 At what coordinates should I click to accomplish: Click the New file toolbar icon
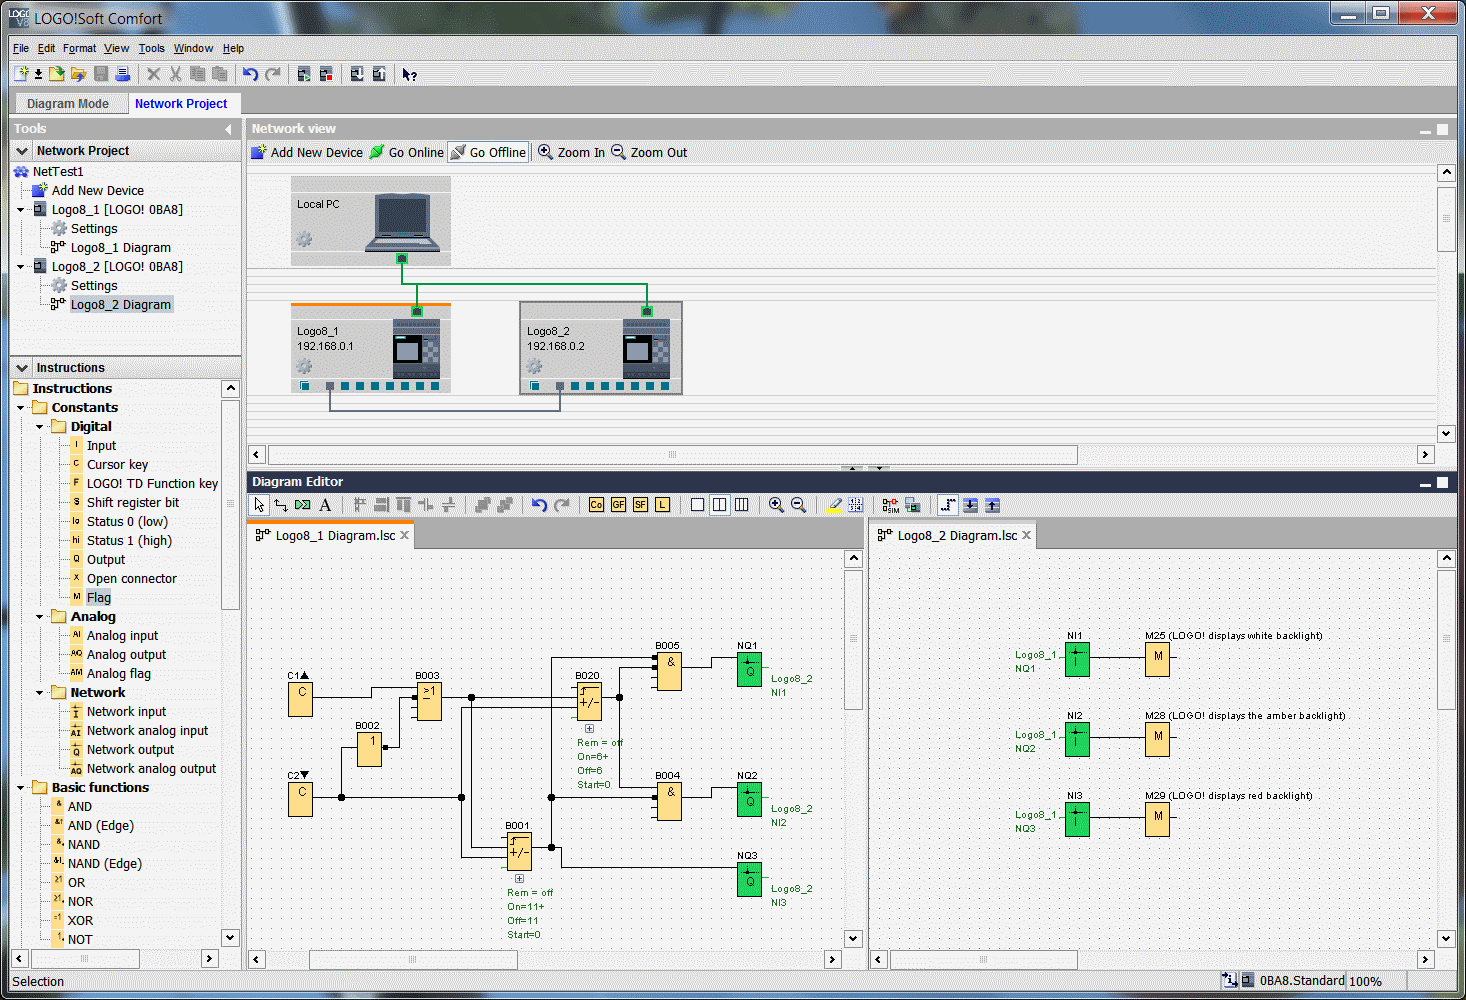click(x=22, y=74)
